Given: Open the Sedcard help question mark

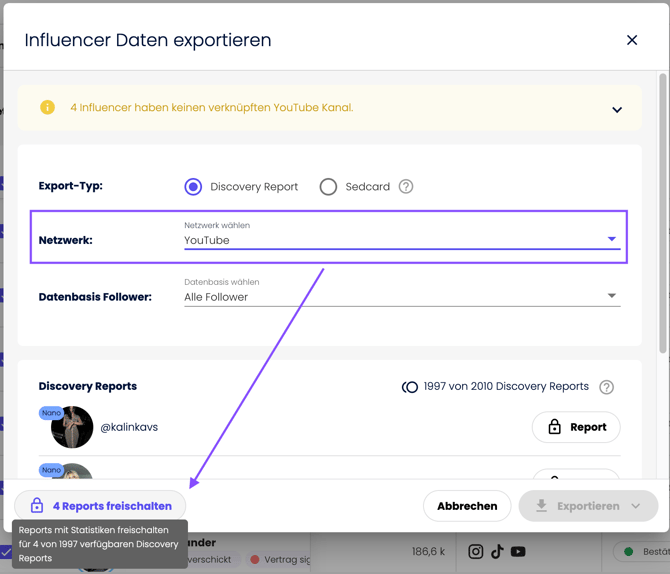Looking at the screenshot, I should click(406, 187).
